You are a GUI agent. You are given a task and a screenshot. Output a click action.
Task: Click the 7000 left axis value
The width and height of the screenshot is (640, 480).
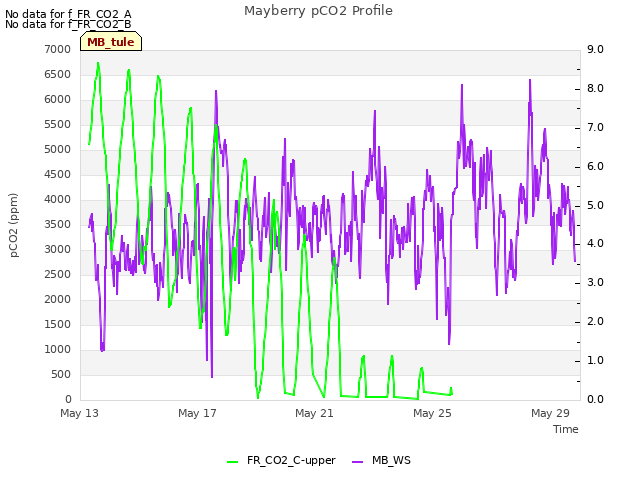click(x=58, y=49)
